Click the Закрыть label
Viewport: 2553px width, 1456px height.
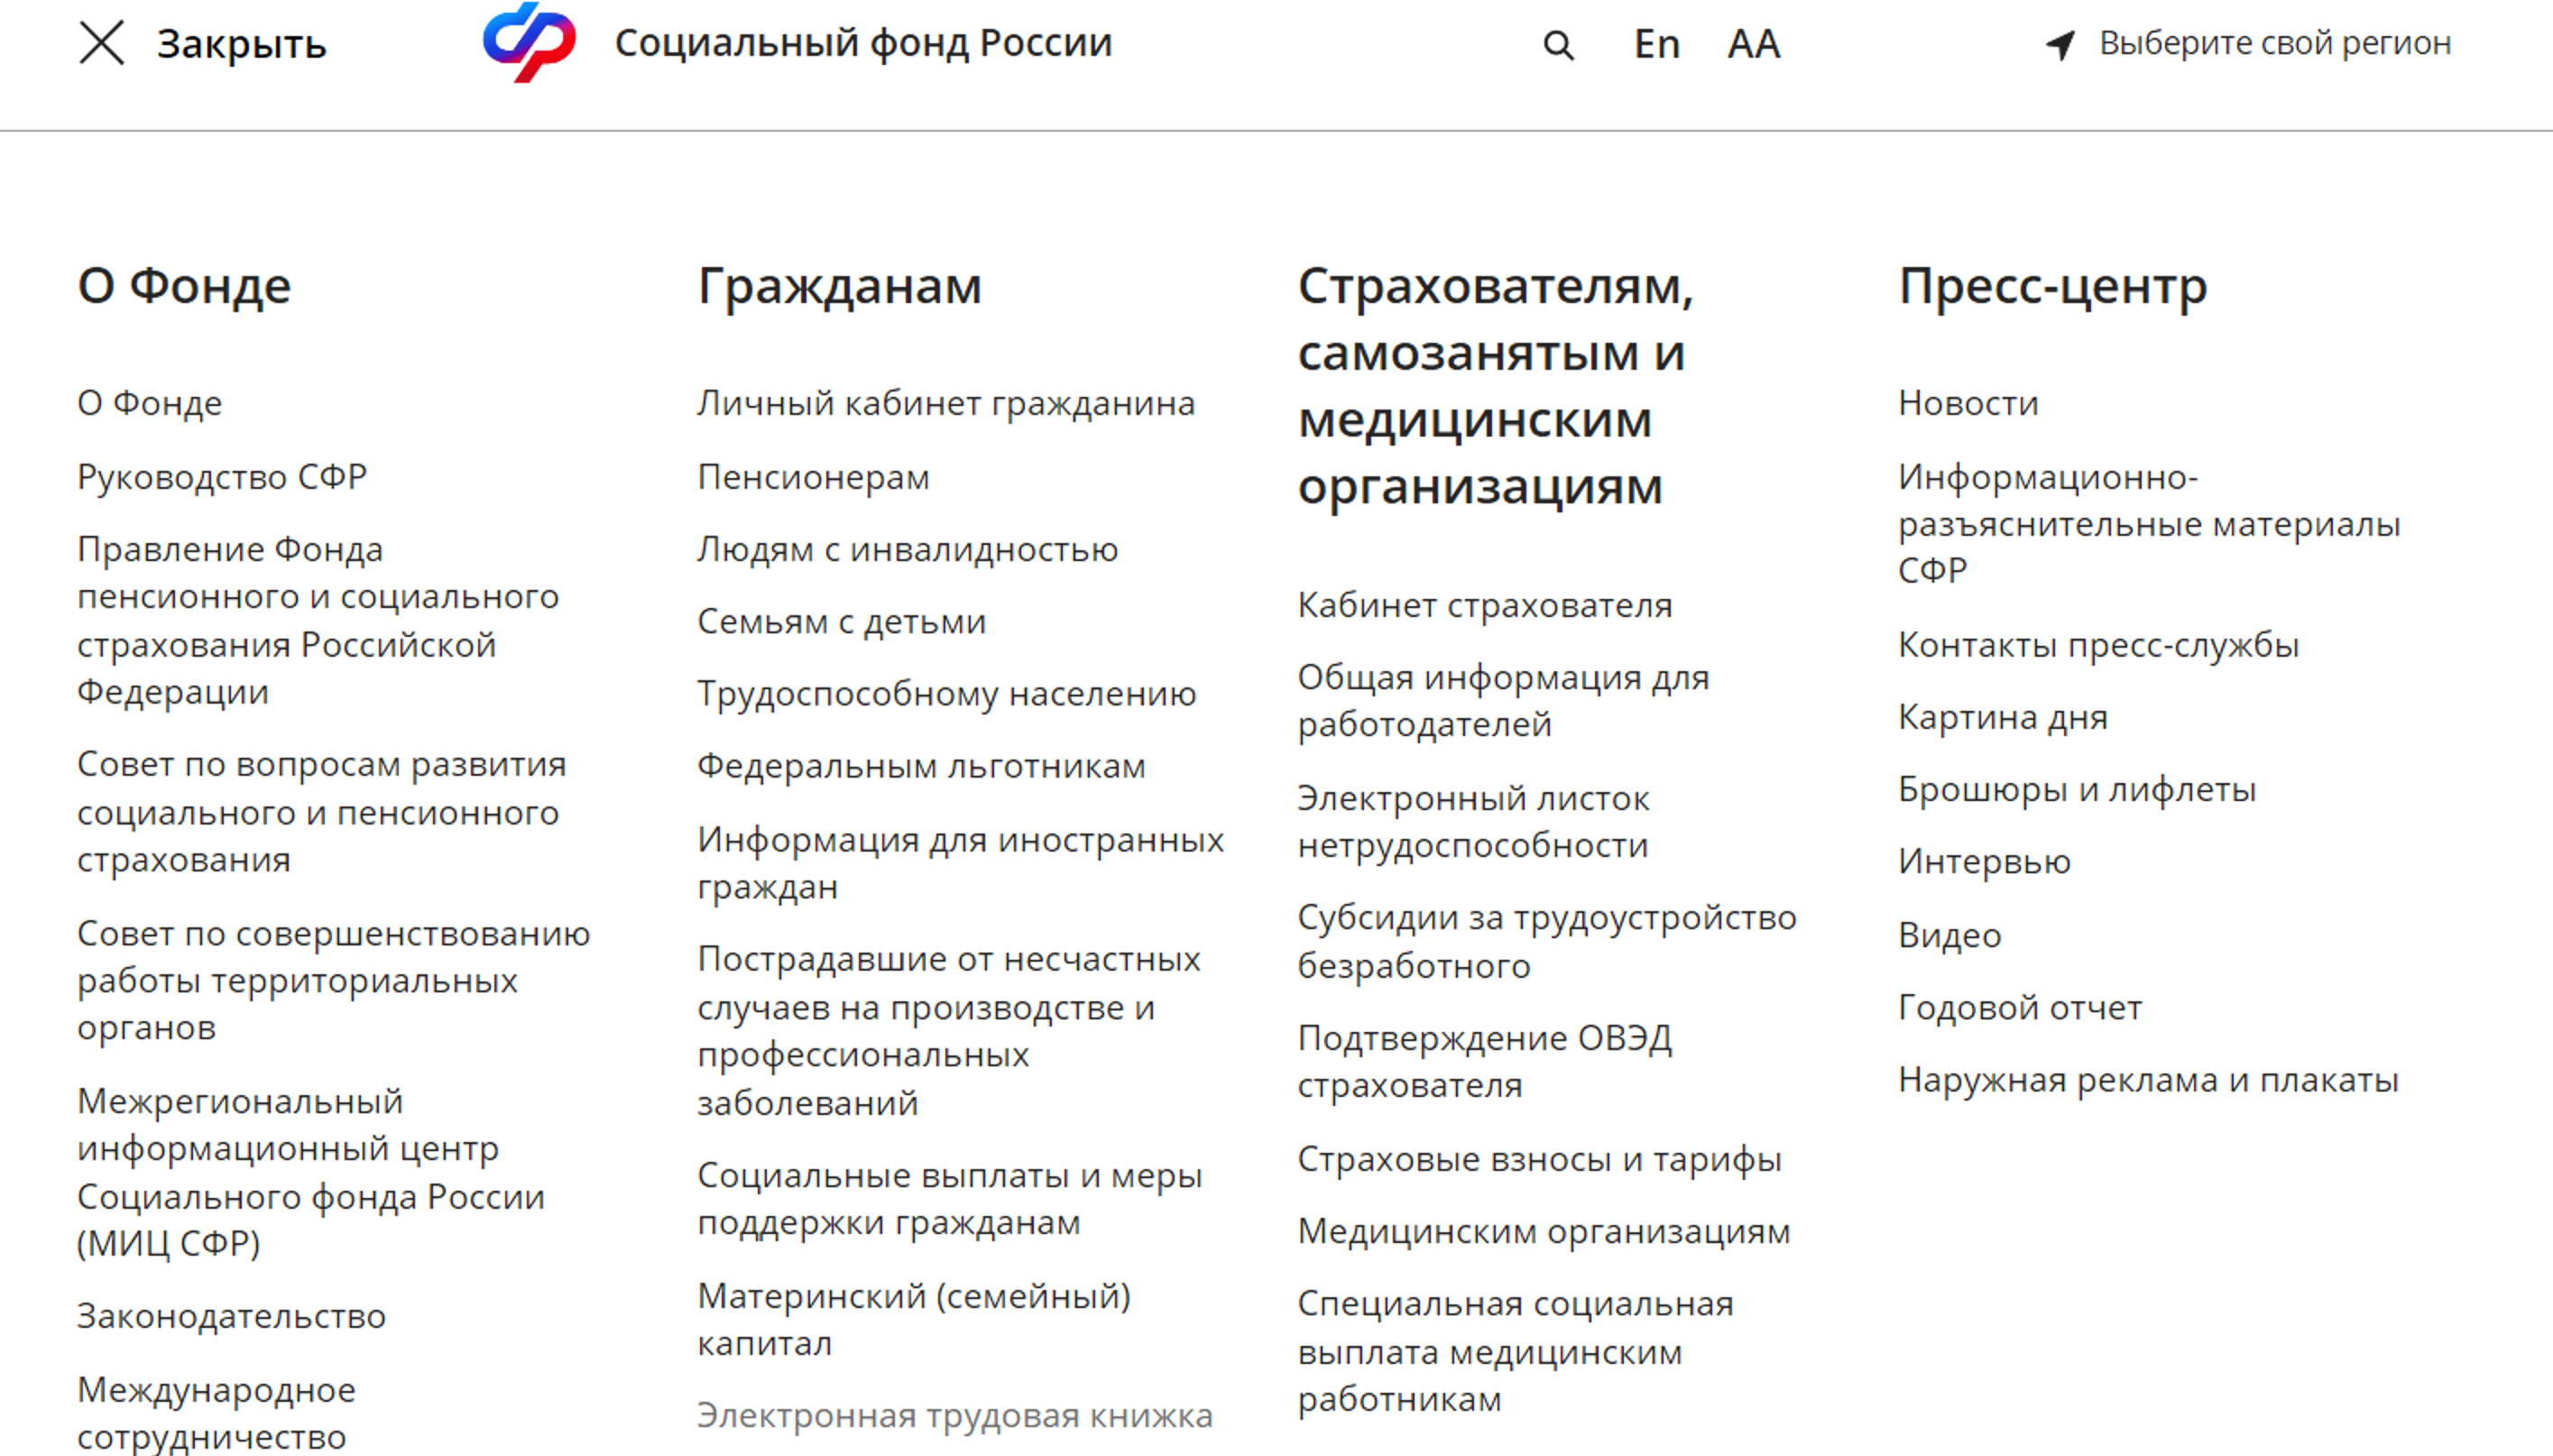click(x=241, y=44)
